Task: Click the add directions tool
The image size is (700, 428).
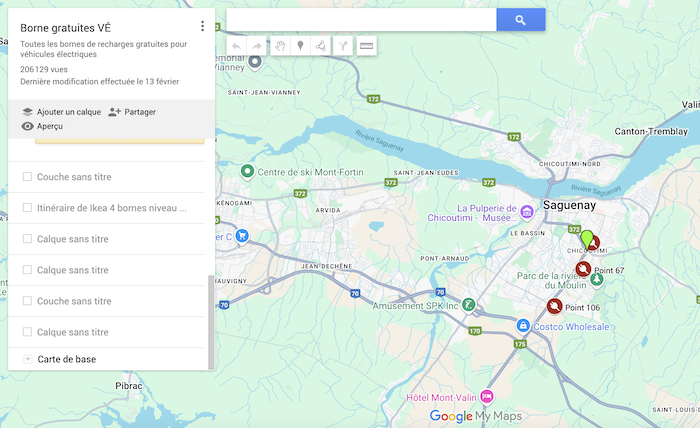Action: 344,46
